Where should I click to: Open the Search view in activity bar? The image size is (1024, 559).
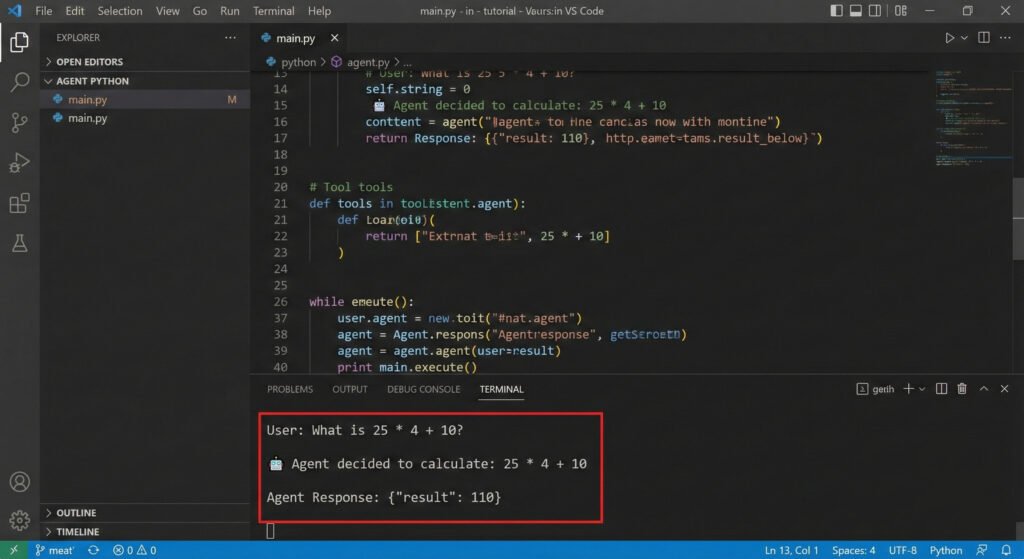[19, 83]
